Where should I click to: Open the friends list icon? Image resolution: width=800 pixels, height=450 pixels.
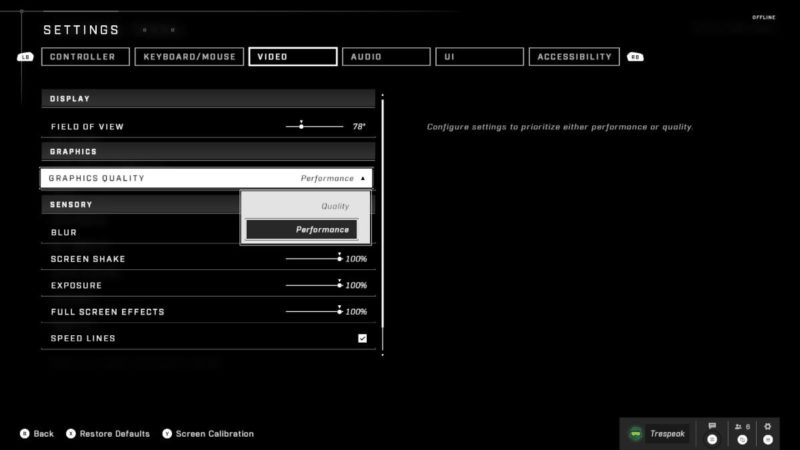740,427
